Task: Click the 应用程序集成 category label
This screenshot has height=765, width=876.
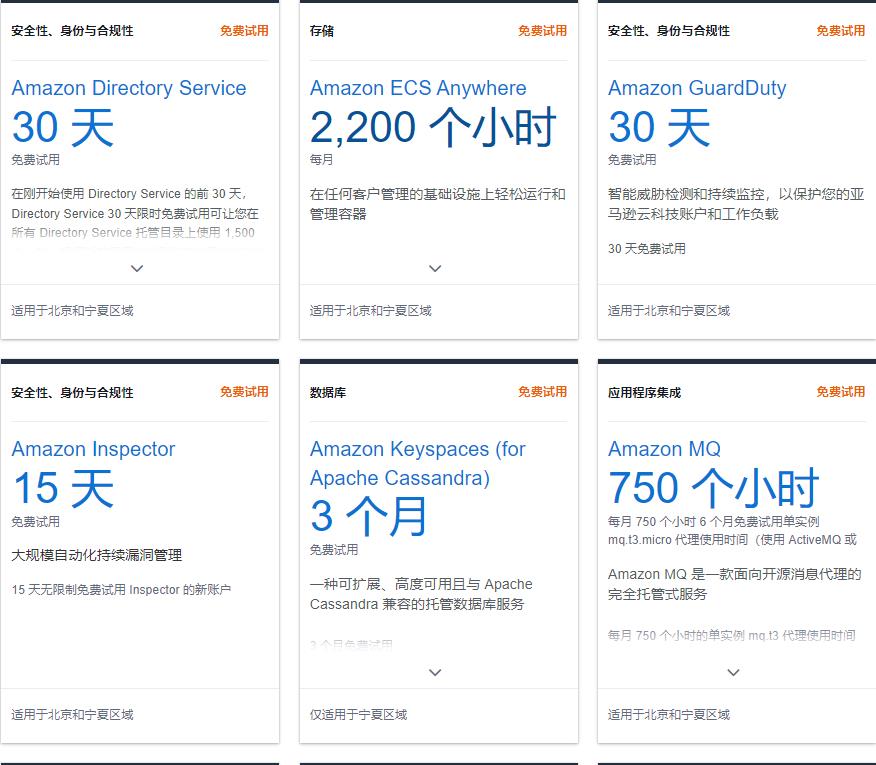Action: coord(644,392)
